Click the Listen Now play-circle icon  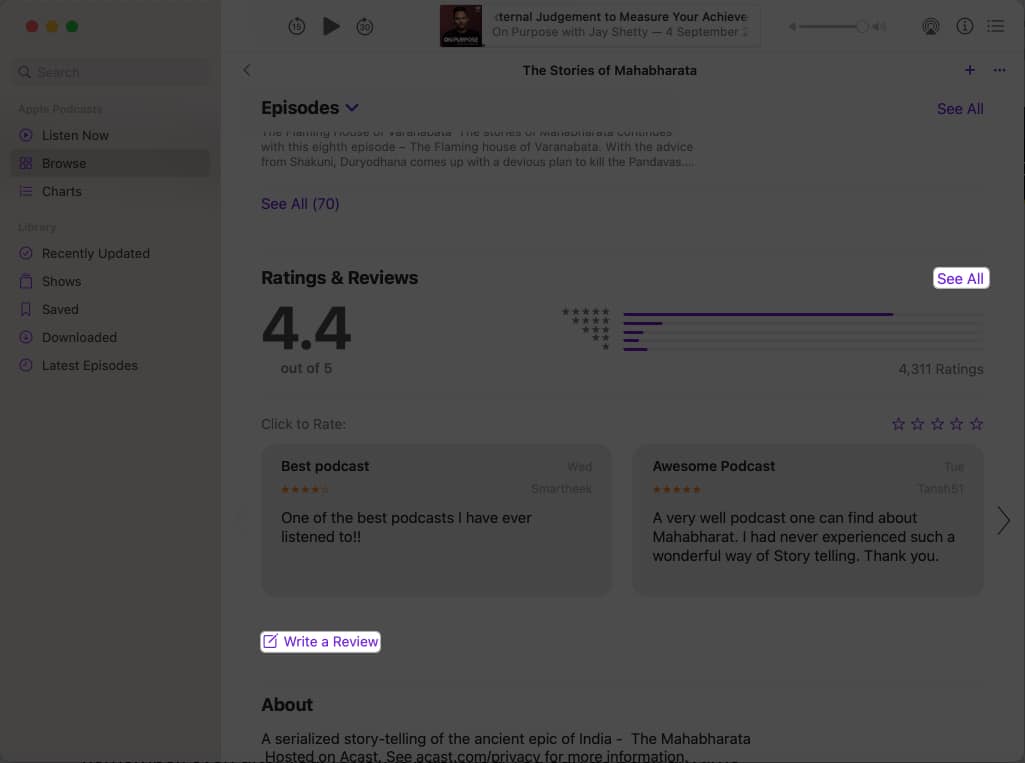[25, 135]
